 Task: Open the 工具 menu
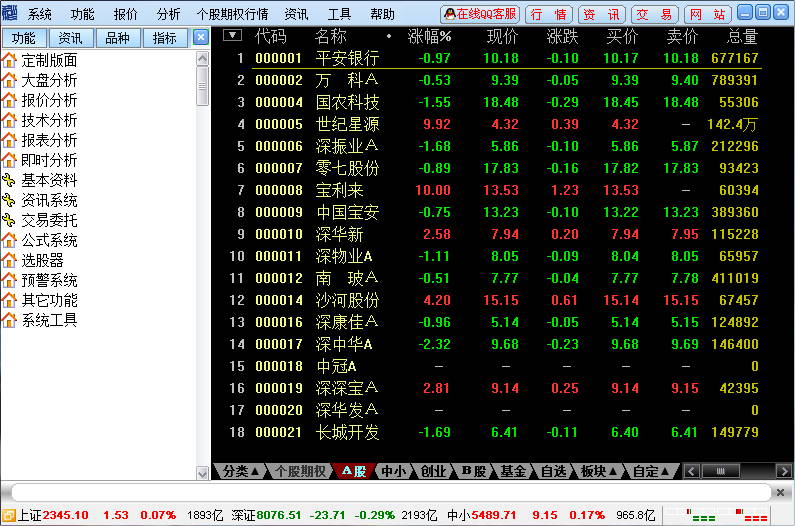(x=339, y=14)
